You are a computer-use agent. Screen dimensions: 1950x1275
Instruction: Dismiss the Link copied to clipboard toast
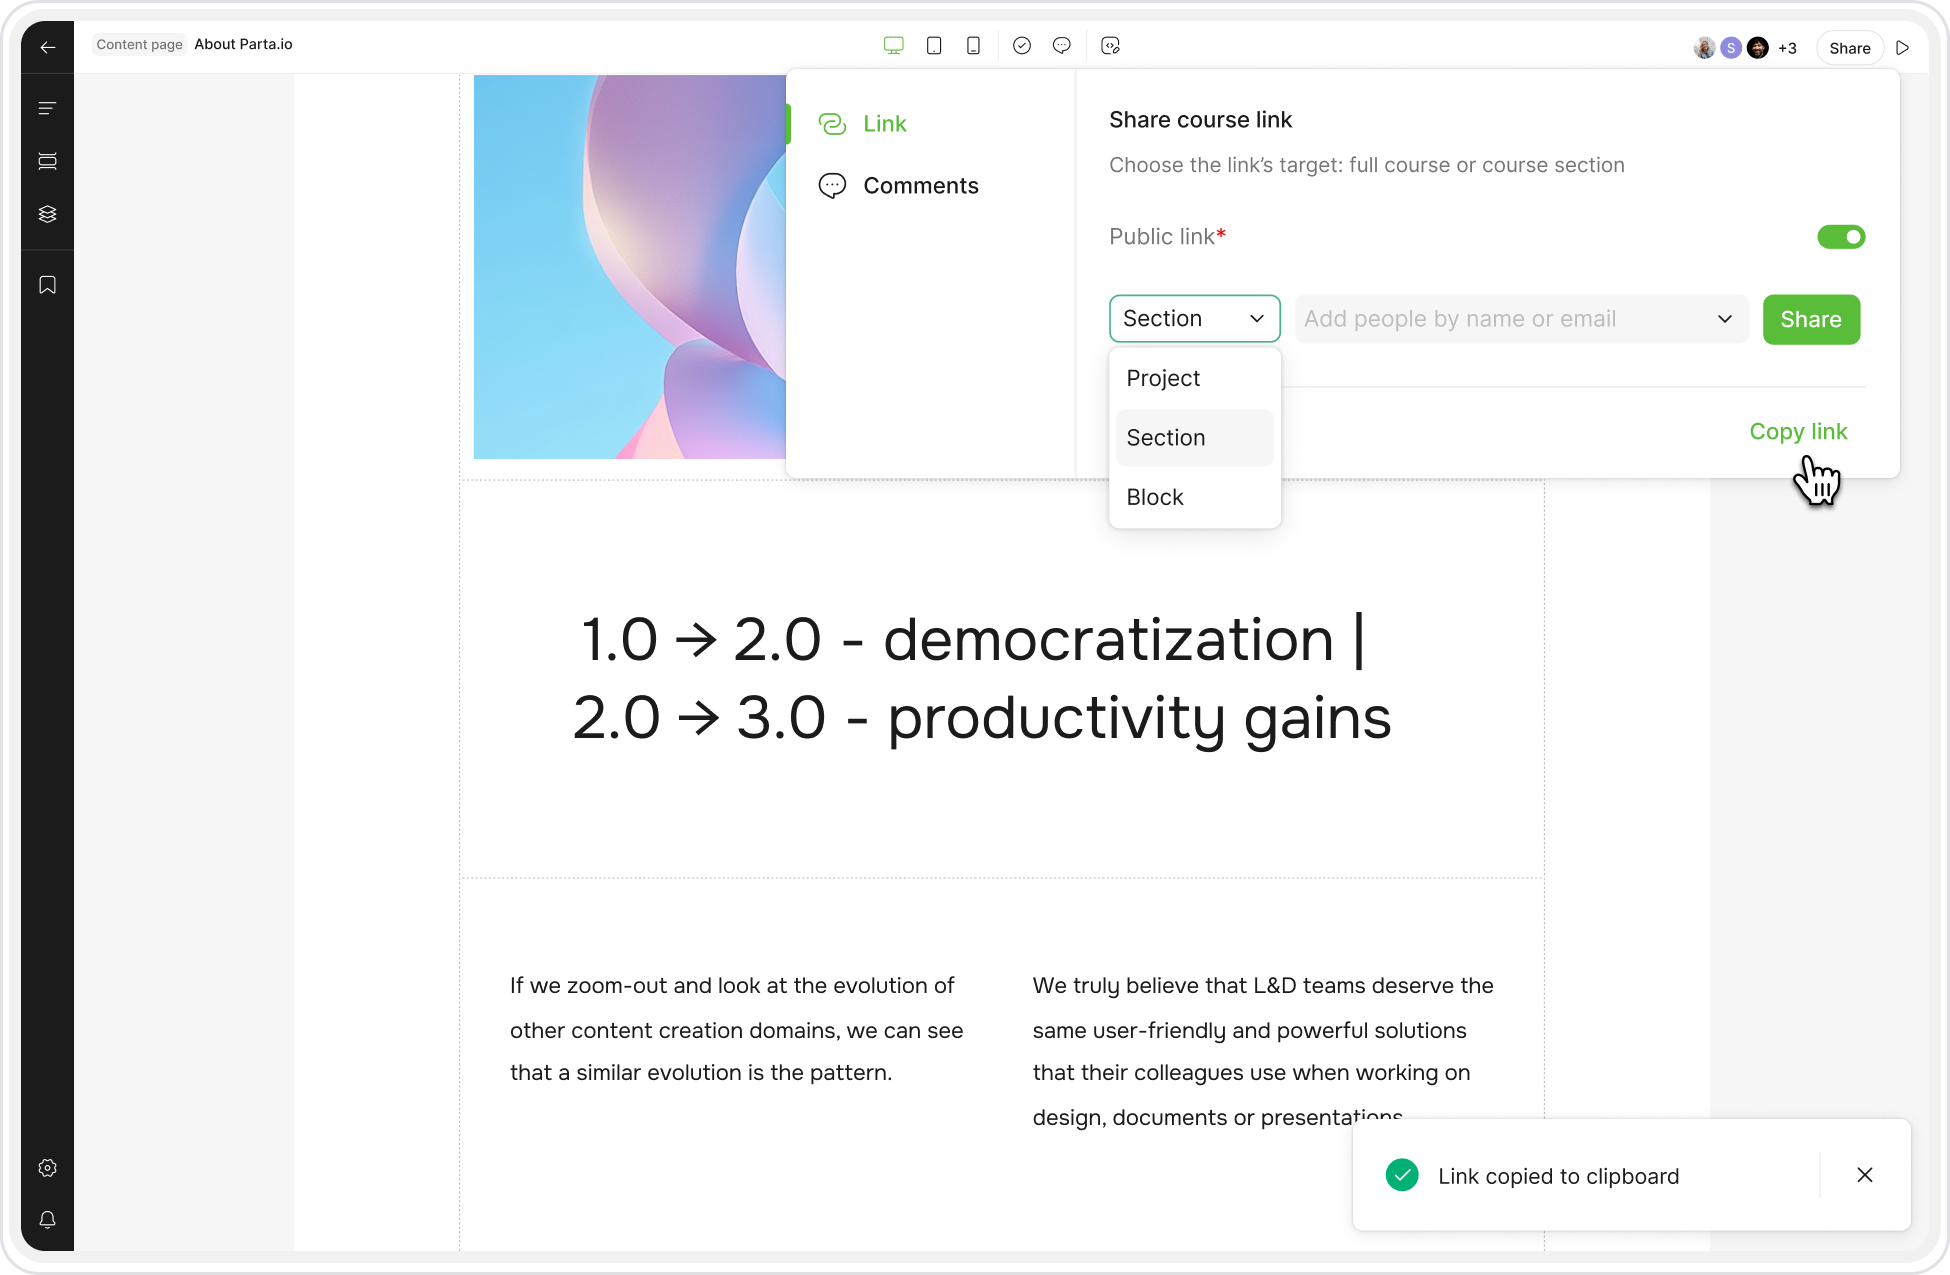coord(1864,1175)
